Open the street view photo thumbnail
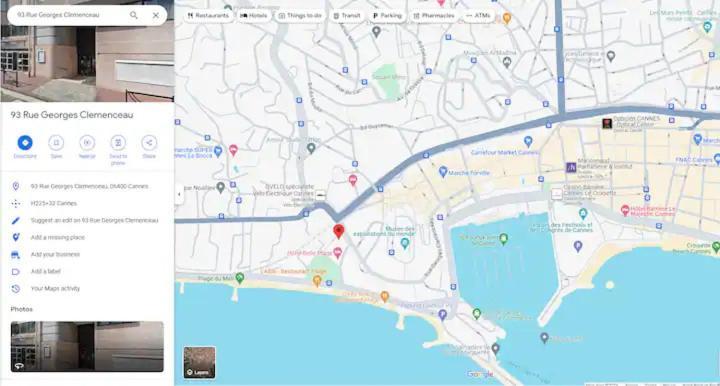 click(87, 347)
